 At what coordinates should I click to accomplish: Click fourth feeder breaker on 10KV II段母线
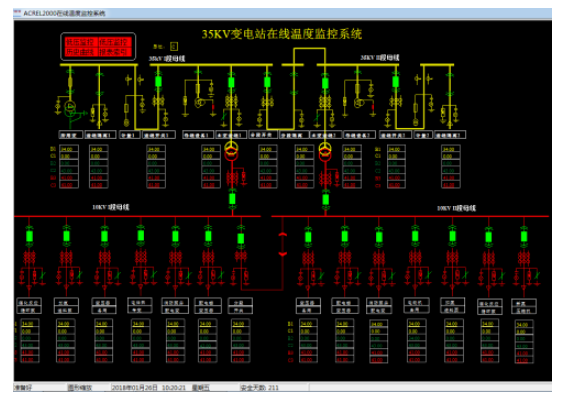click(x=415, y=236)
